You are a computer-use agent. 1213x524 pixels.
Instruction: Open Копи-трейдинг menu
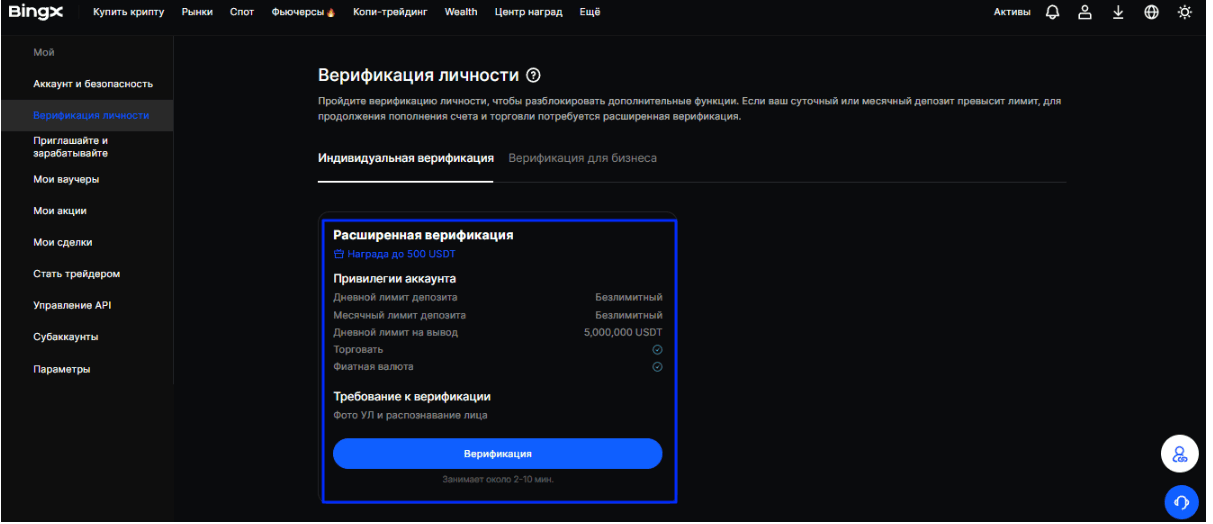tap(390, 12)
